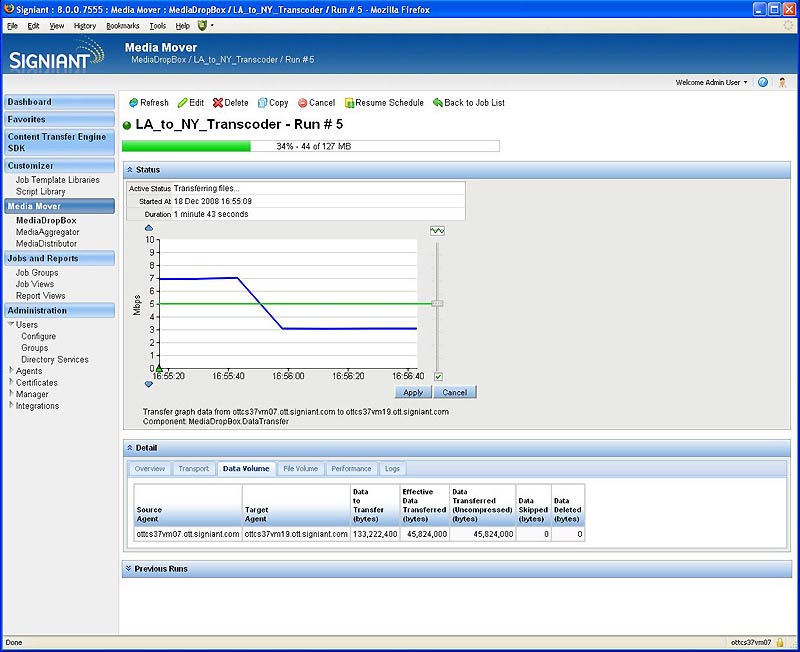This screenshot has width=800, height=652.
Task: Collapse the Status section
Action: [x=130, y=170]
